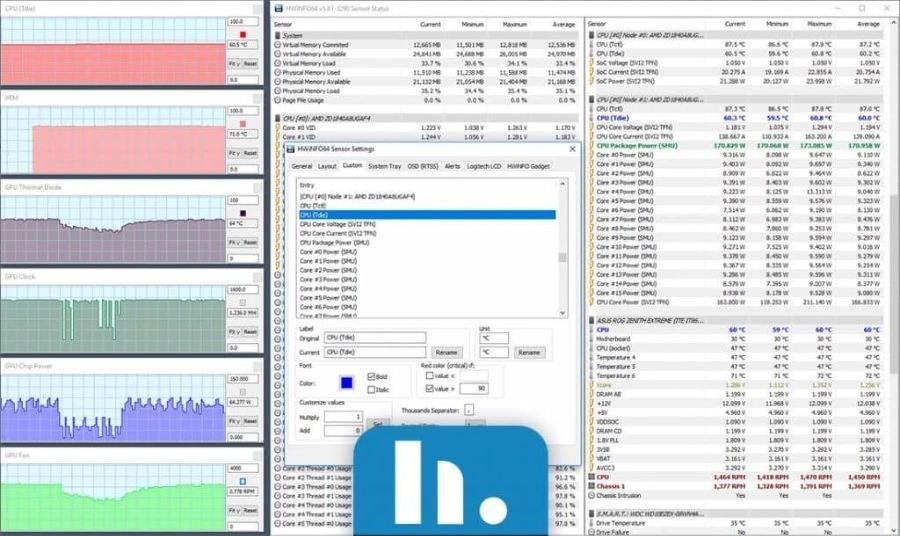Switch to OSD (RTSS) tab

422,166
